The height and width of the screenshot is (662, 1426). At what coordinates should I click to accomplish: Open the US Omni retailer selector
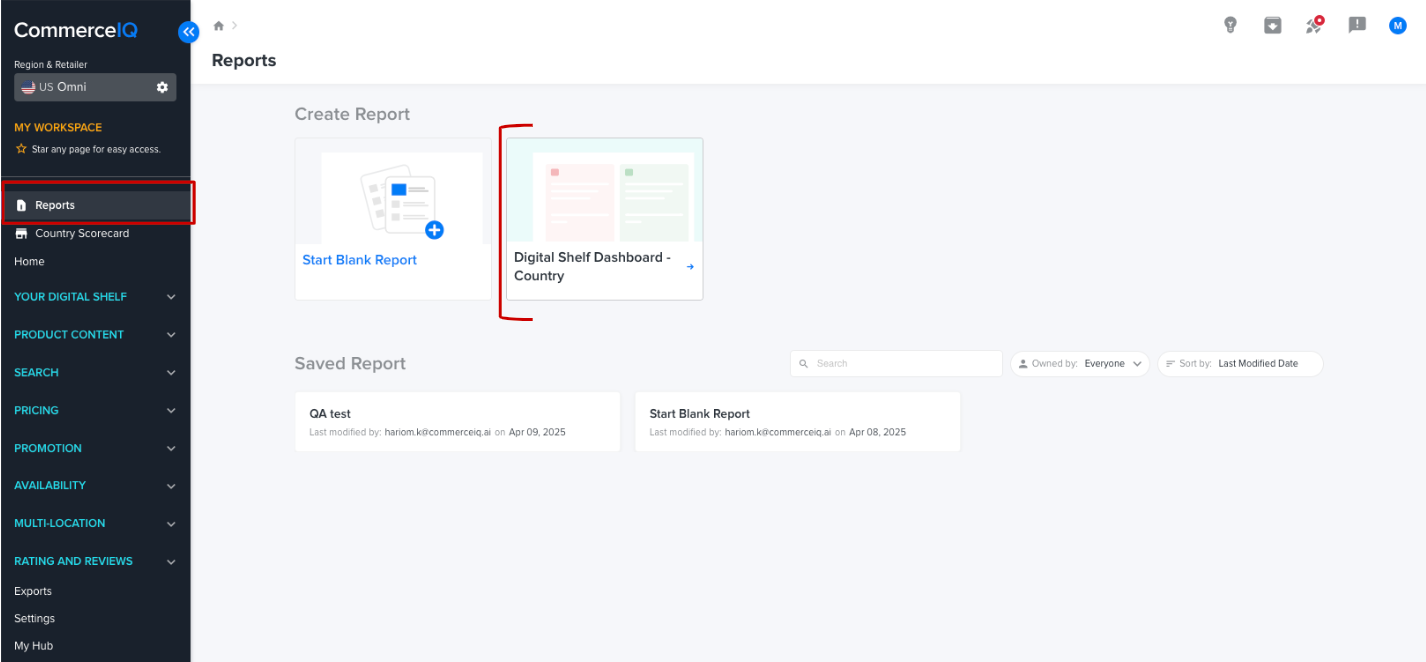[95, 87]
